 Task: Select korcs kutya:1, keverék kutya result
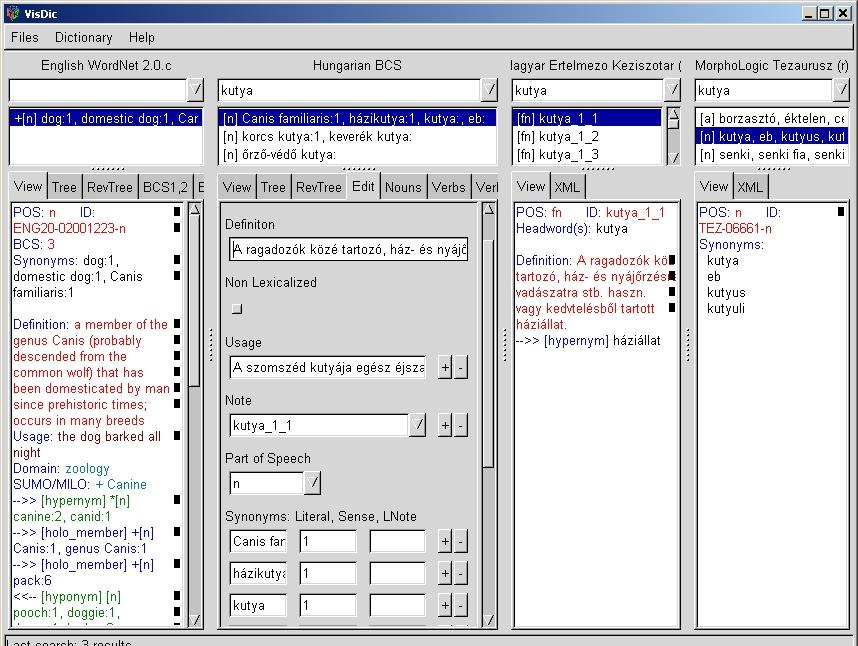coord(357,136)
